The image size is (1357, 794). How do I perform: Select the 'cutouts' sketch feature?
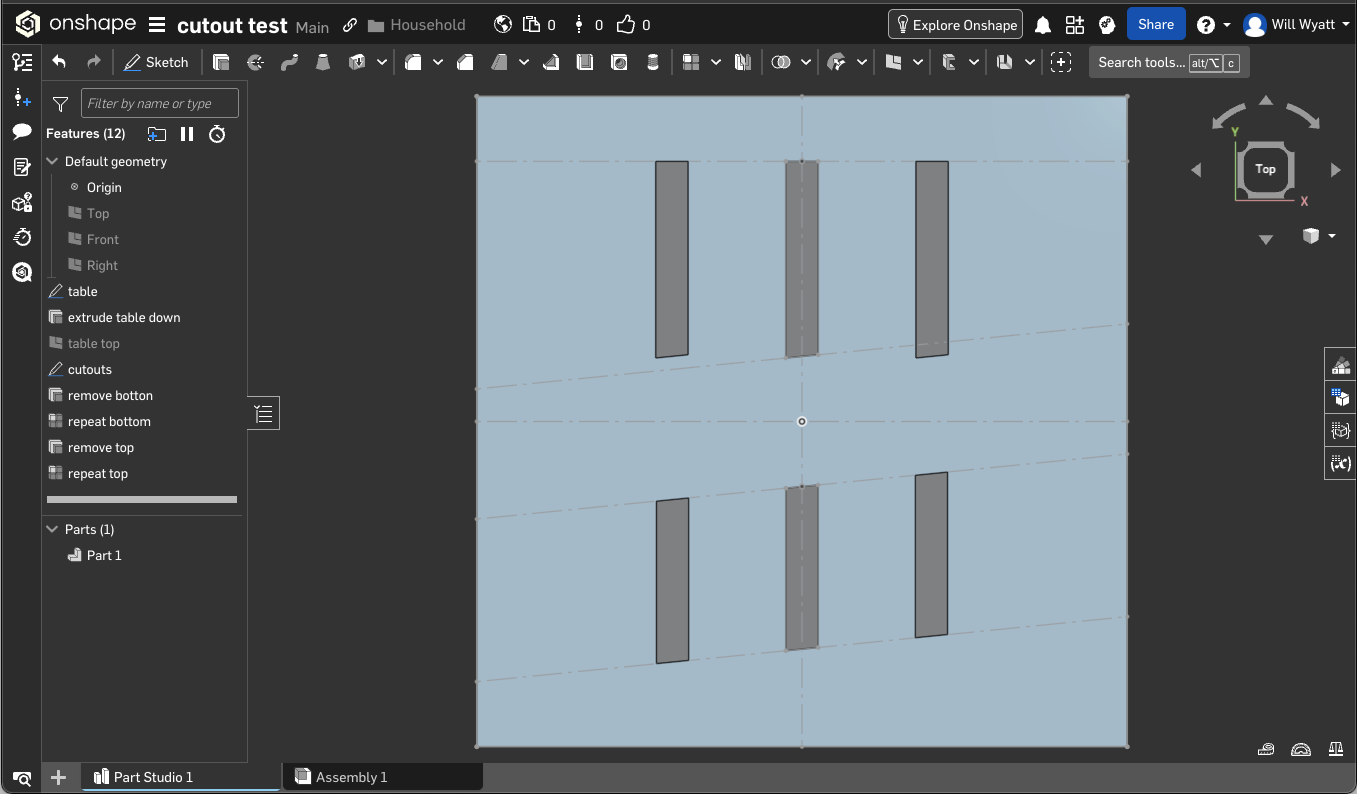(x=90, y=369)
